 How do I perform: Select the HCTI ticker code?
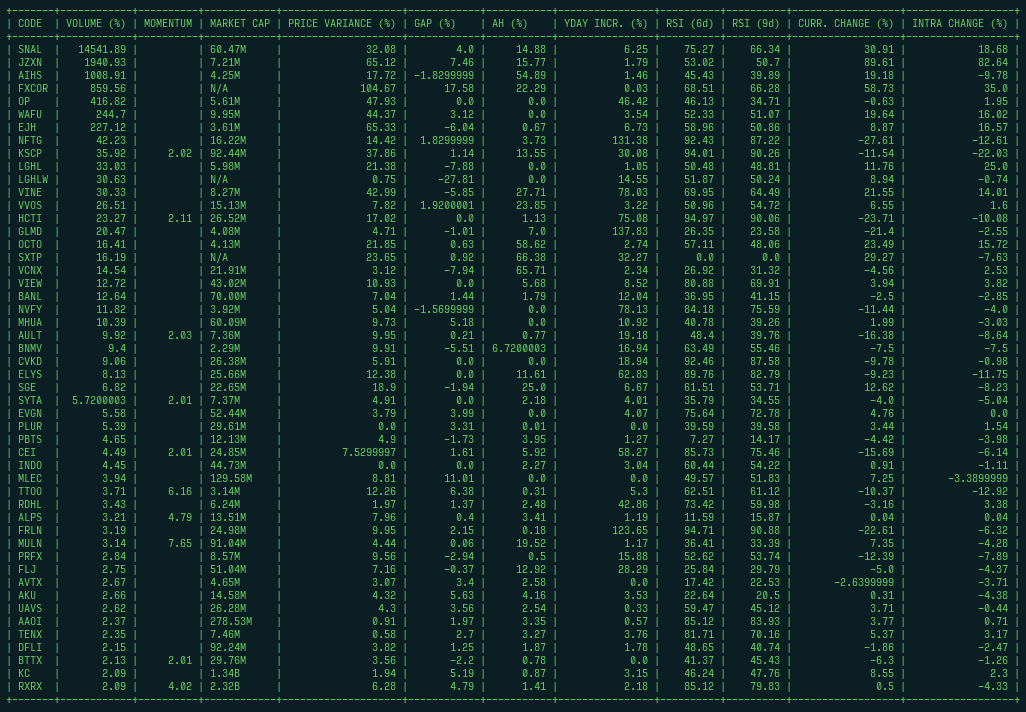30,219
